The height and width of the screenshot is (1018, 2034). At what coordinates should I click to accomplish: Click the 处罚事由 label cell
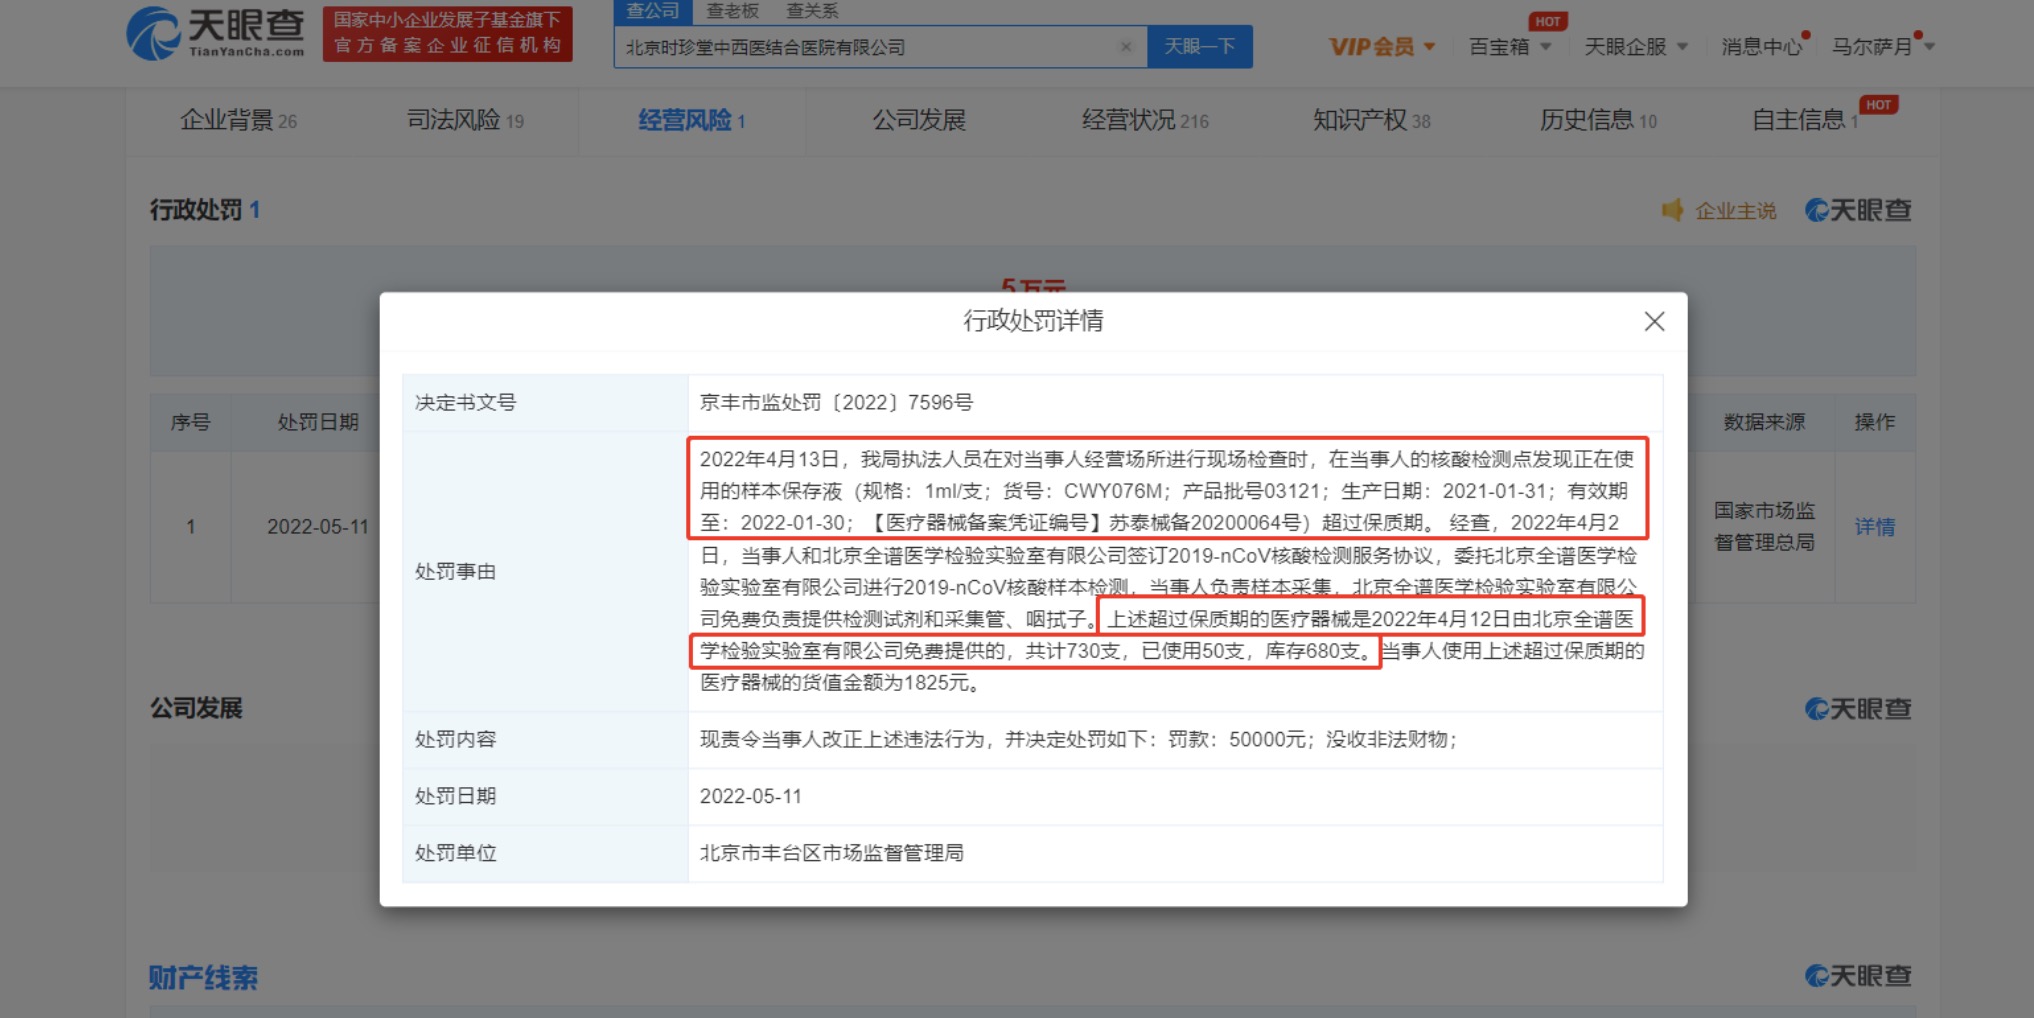pos(545,572)
